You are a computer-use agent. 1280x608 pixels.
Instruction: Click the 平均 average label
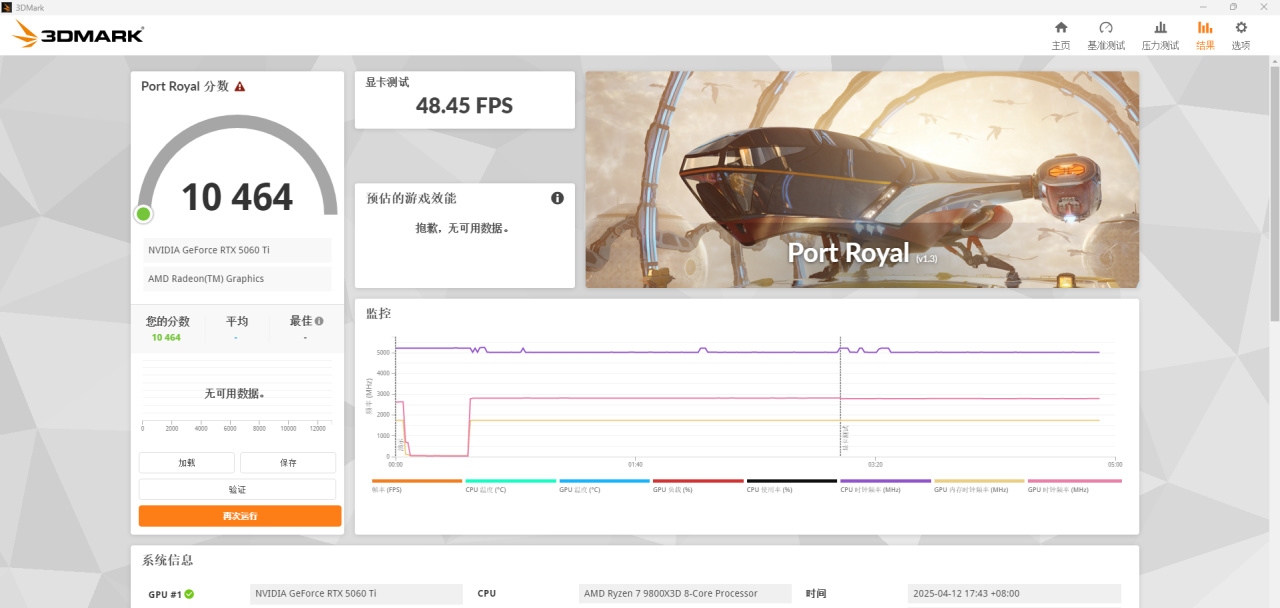click(237, 321)
